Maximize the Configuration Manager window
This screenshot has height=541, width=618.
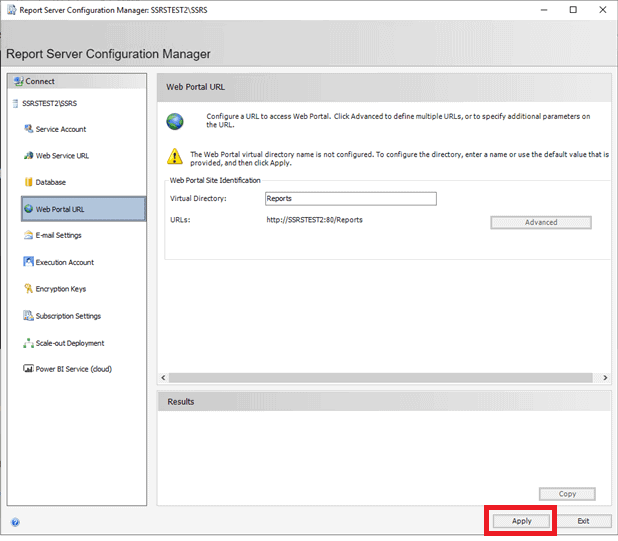(573, 10)
